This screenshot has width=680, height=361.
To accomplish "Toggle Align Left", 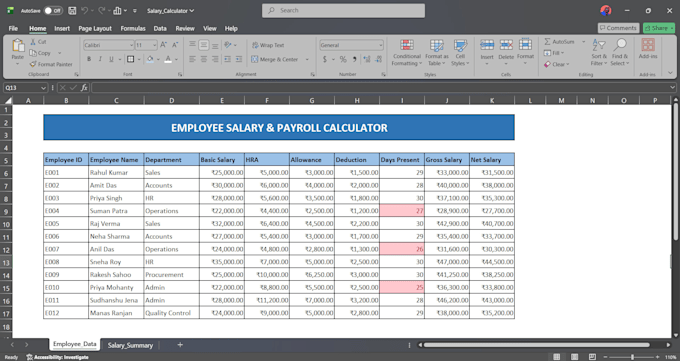I will click(x=193, y=59).
